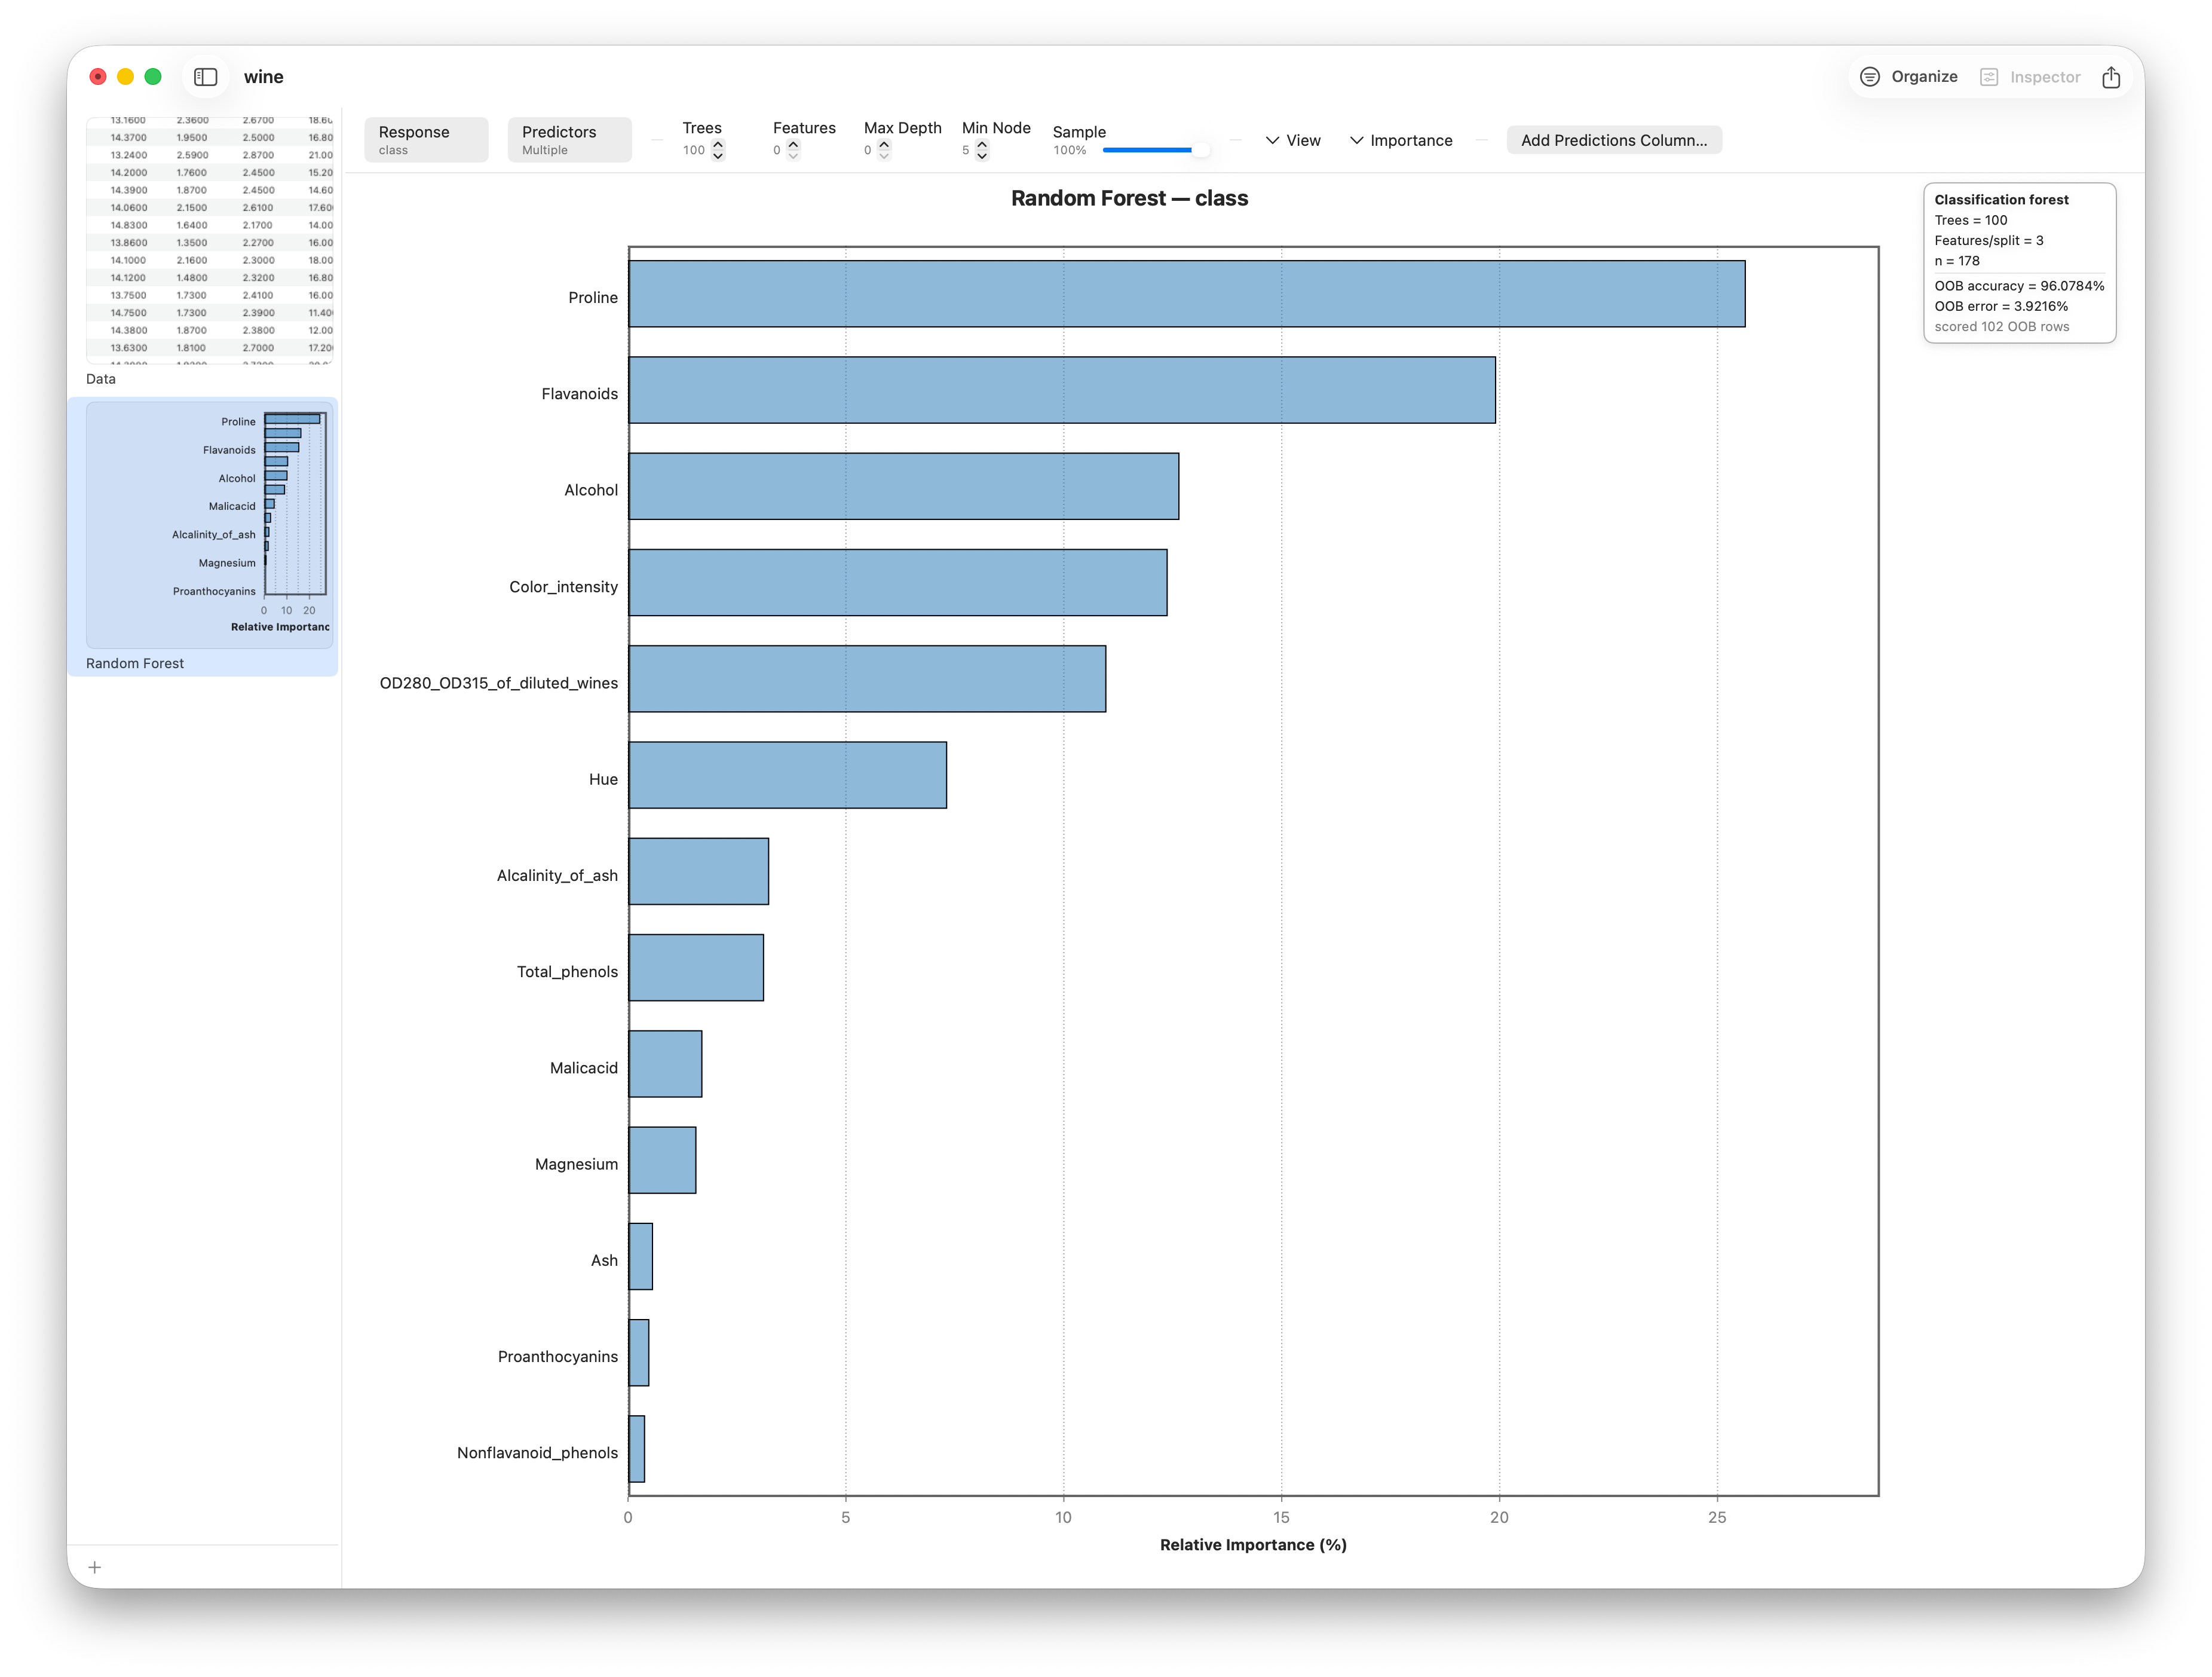Image resolution: width=2212 pixels, height=1677 pixels.
Task: Expand the Importance dropdown
Action: 1401,140
